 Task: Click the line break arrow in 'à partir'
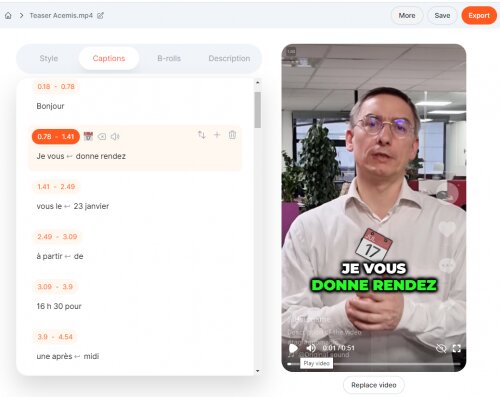(x=67, y=256)
